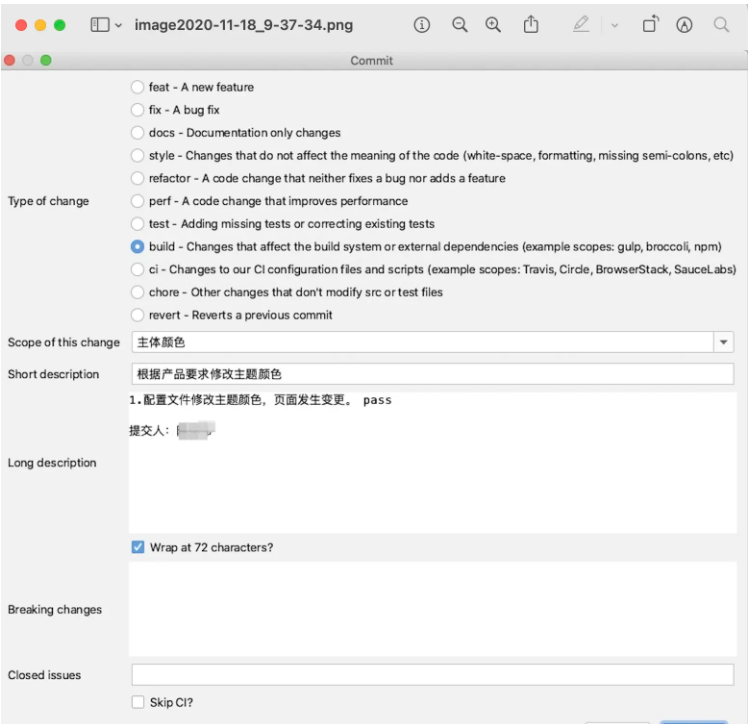Activate the highlight pen tool

pyautogui.click(x=581, y=24)
